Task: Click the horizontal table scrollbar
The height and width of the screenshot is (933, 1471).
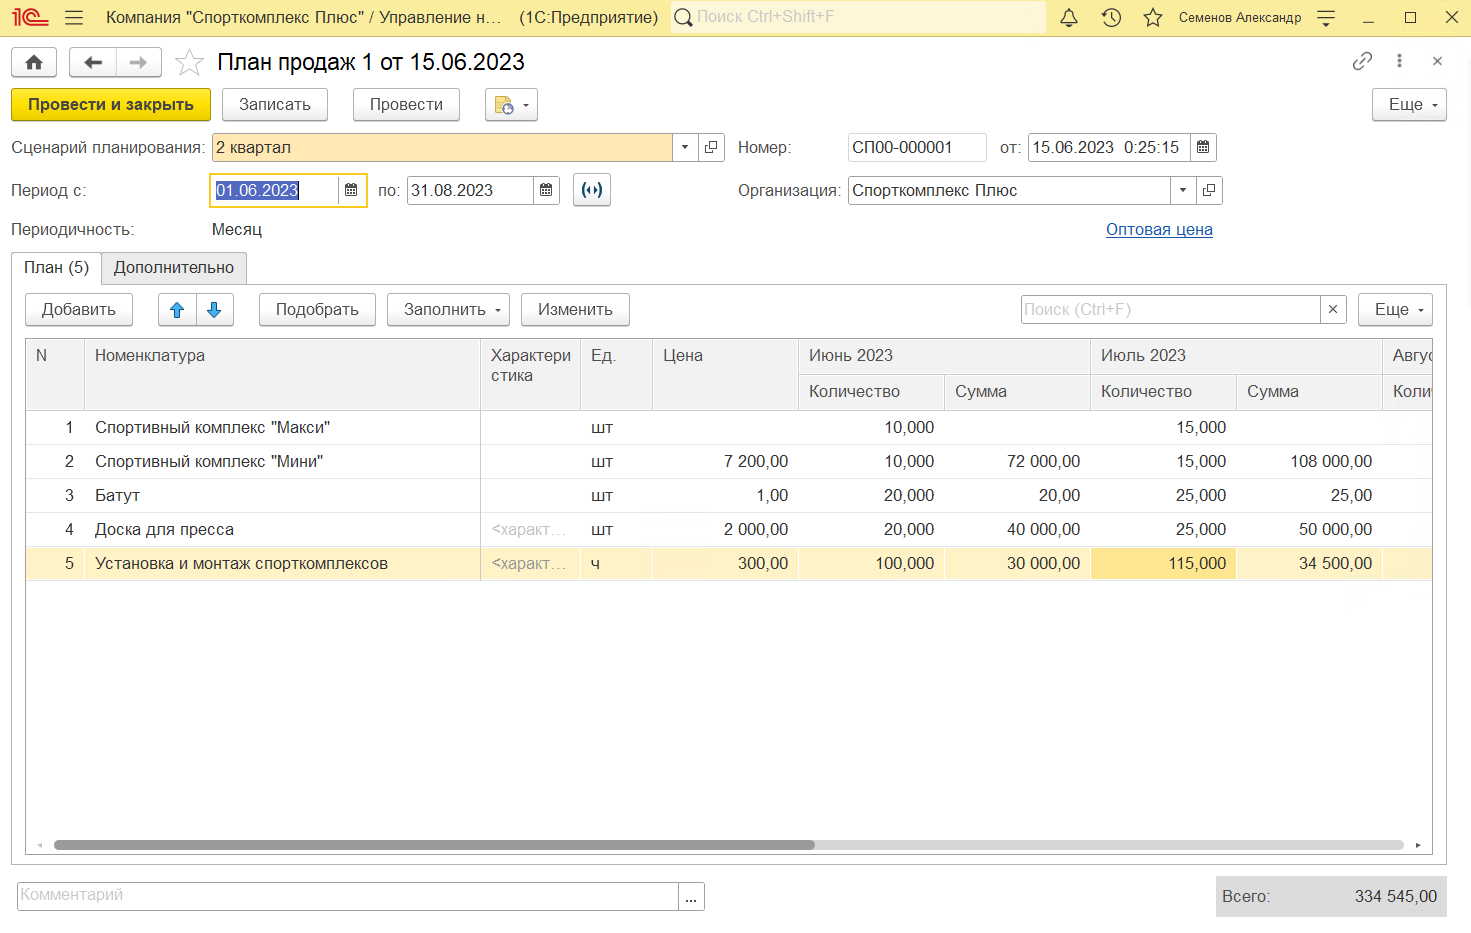Action: pos(434,845)
